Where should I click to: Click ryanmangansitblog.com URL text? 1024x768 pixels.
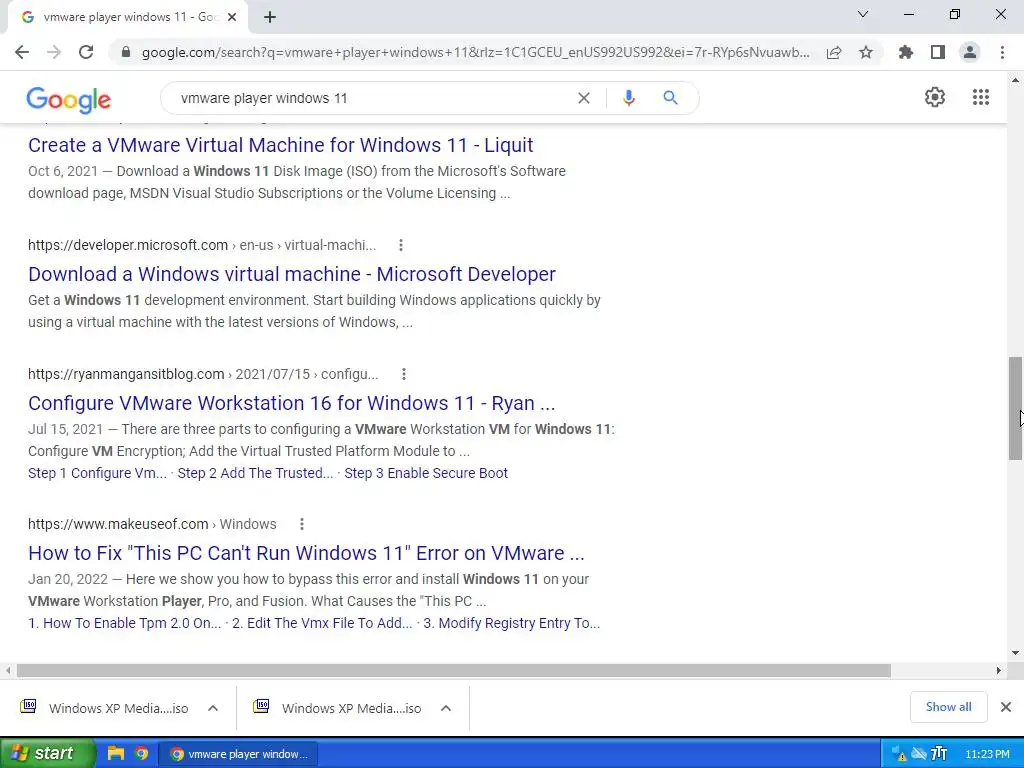[126, 374]
